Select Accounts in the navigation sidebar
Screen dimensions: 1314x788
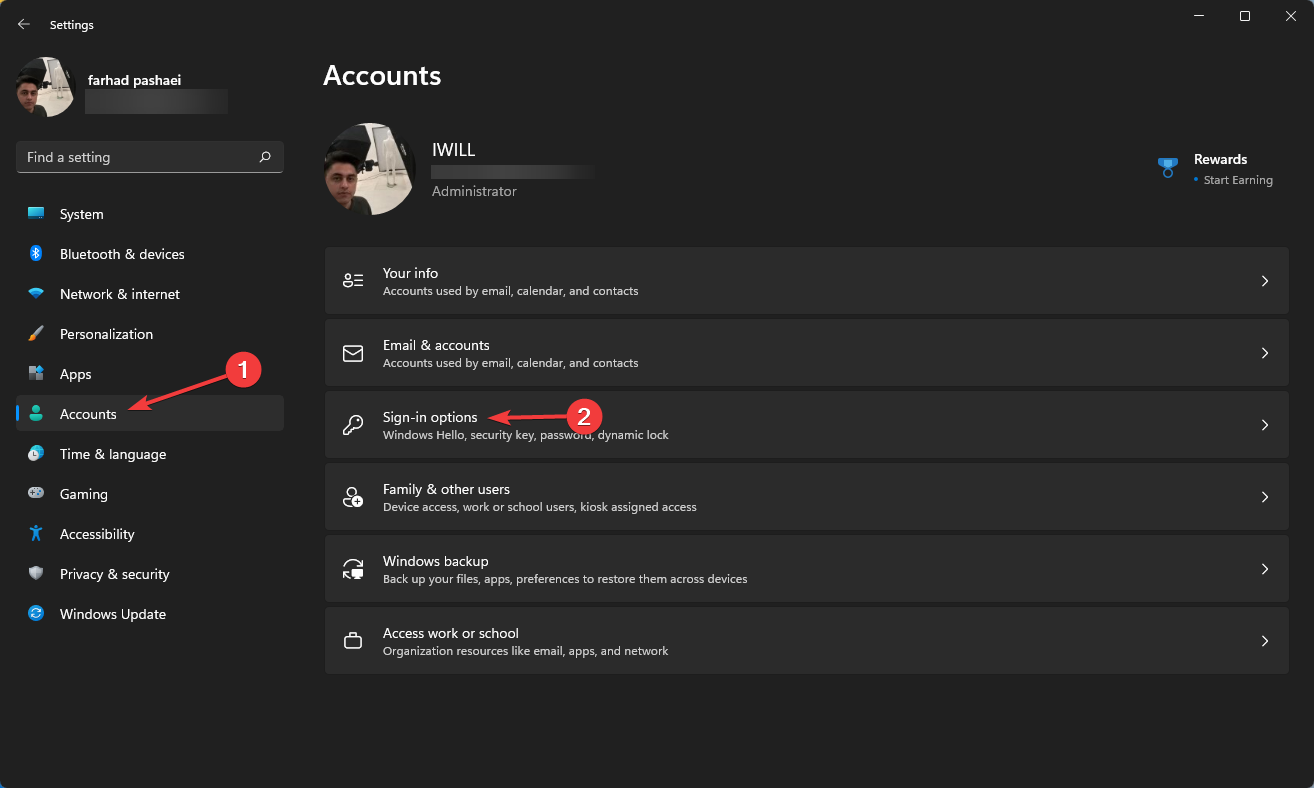[x=88, y=413]
